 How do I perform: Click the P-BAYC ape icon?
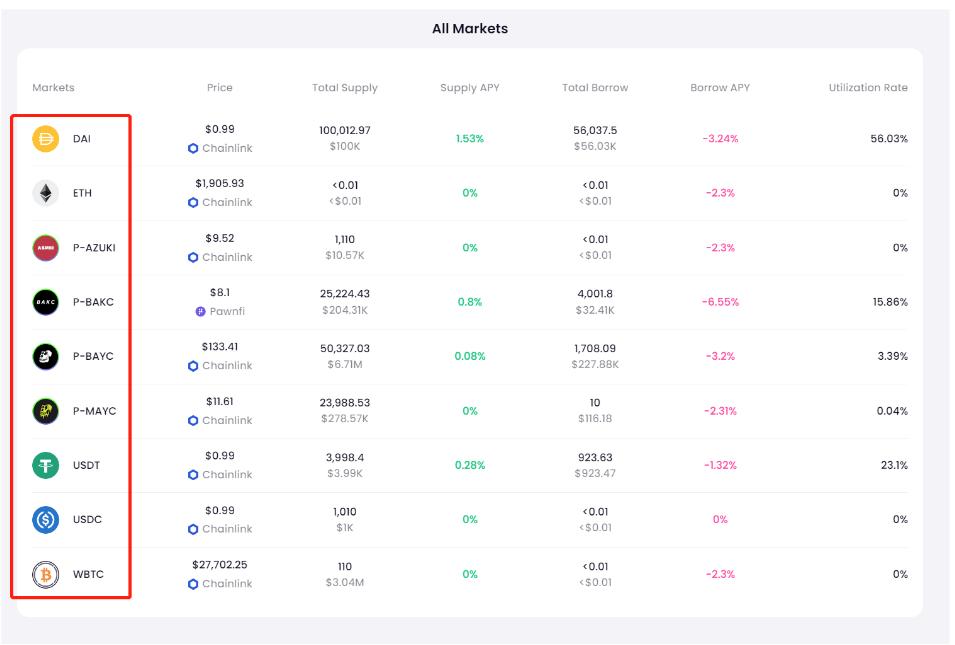tap(46, 357)
